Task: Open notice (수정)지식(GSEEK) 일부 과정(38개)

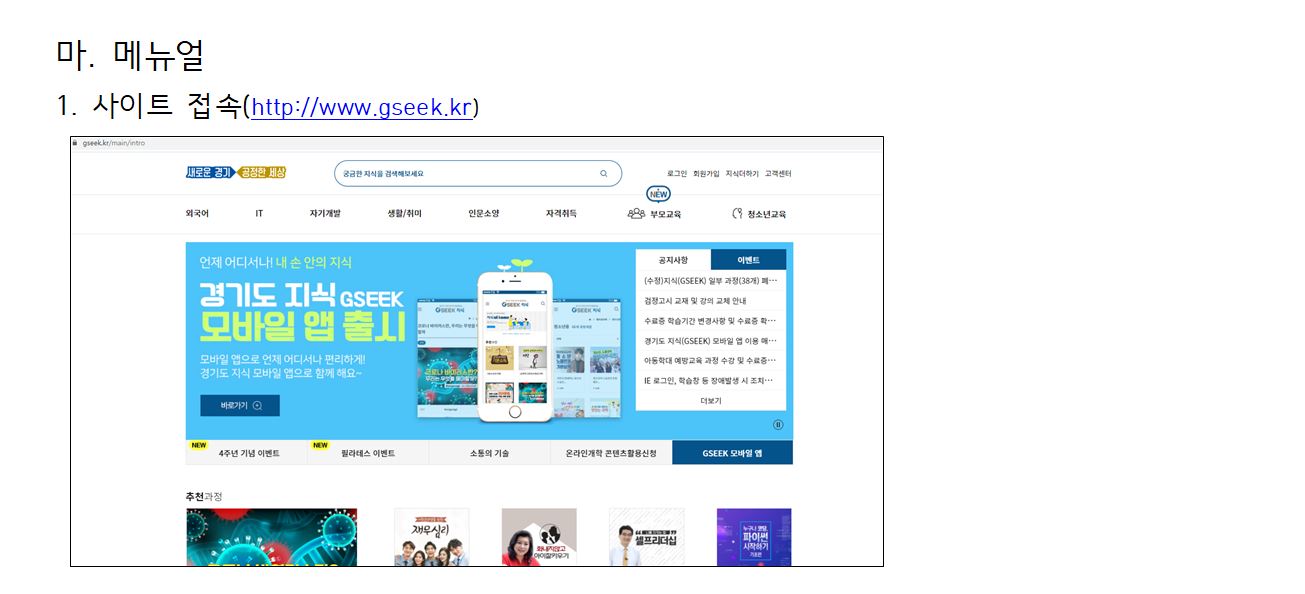Action: pos(710,281)
